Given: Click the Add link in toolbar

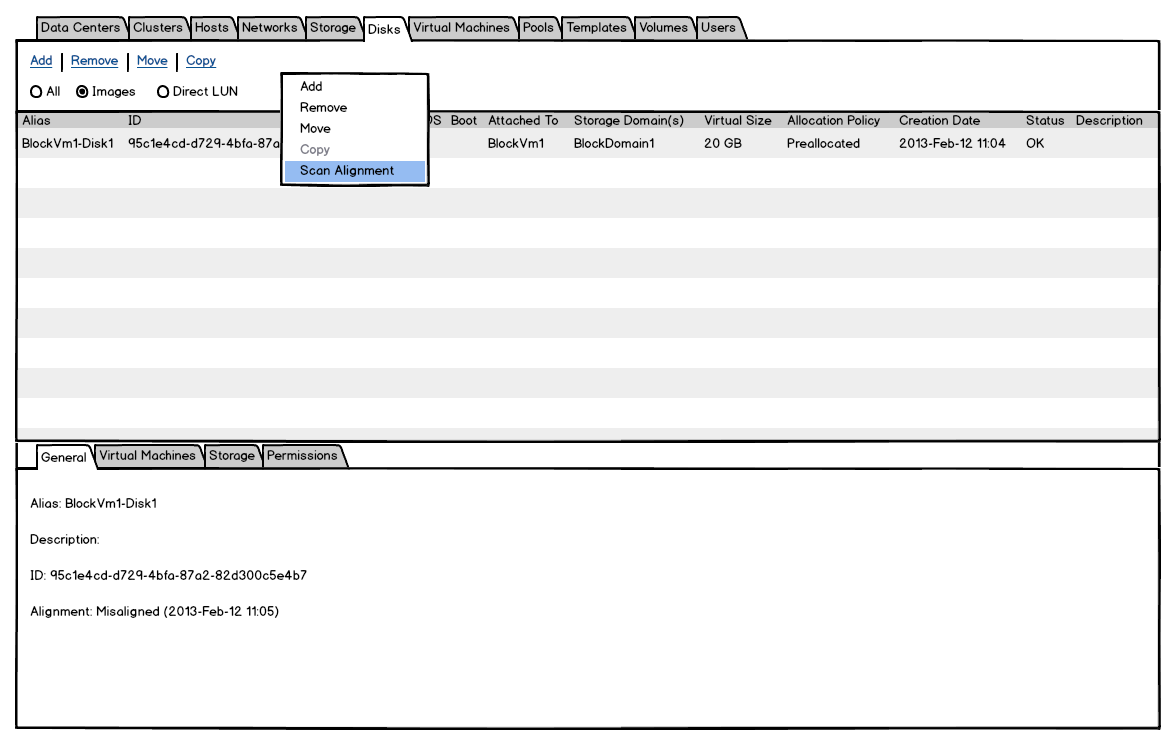Looking at the screenshot, I should [x=41, y=61].
